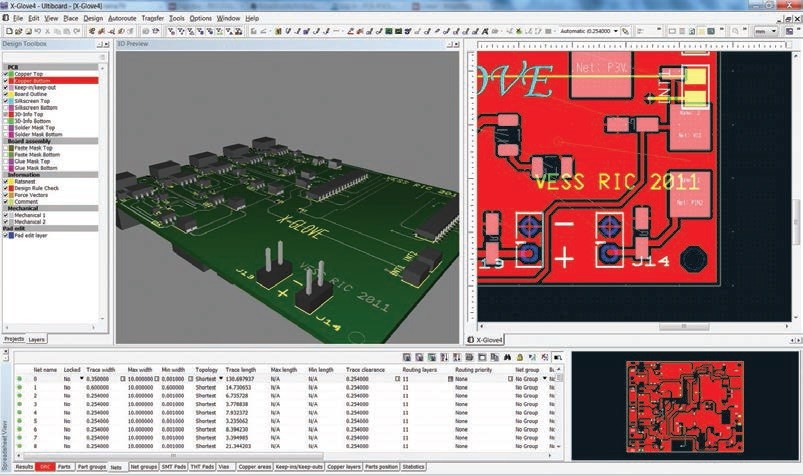Click the first icon in the spreadsheet toolbar

click(x=408, y=357)
